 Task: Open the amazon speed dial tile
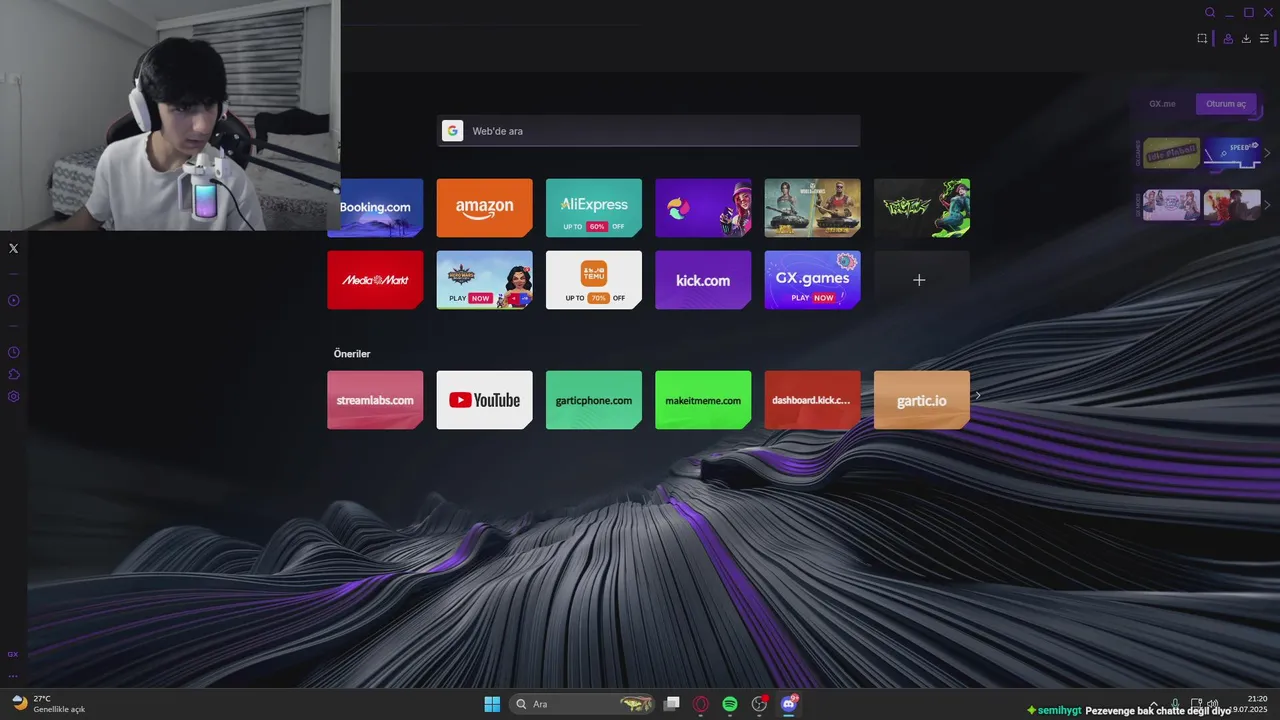pyautogui.click(x=484, y=208)
